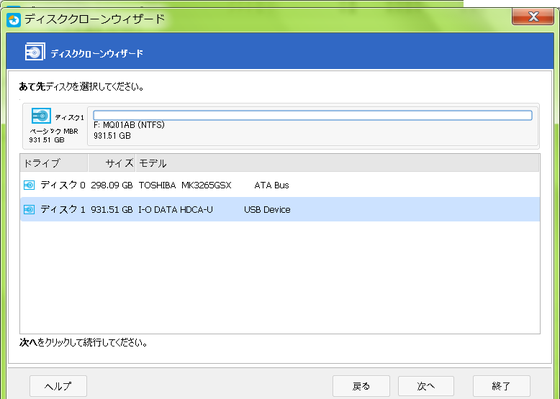Image resolution: width=560 pixels, height=399 pixels.
Task: Click the ディスク1 disk icon in preview panel
Action: (41, 116)
